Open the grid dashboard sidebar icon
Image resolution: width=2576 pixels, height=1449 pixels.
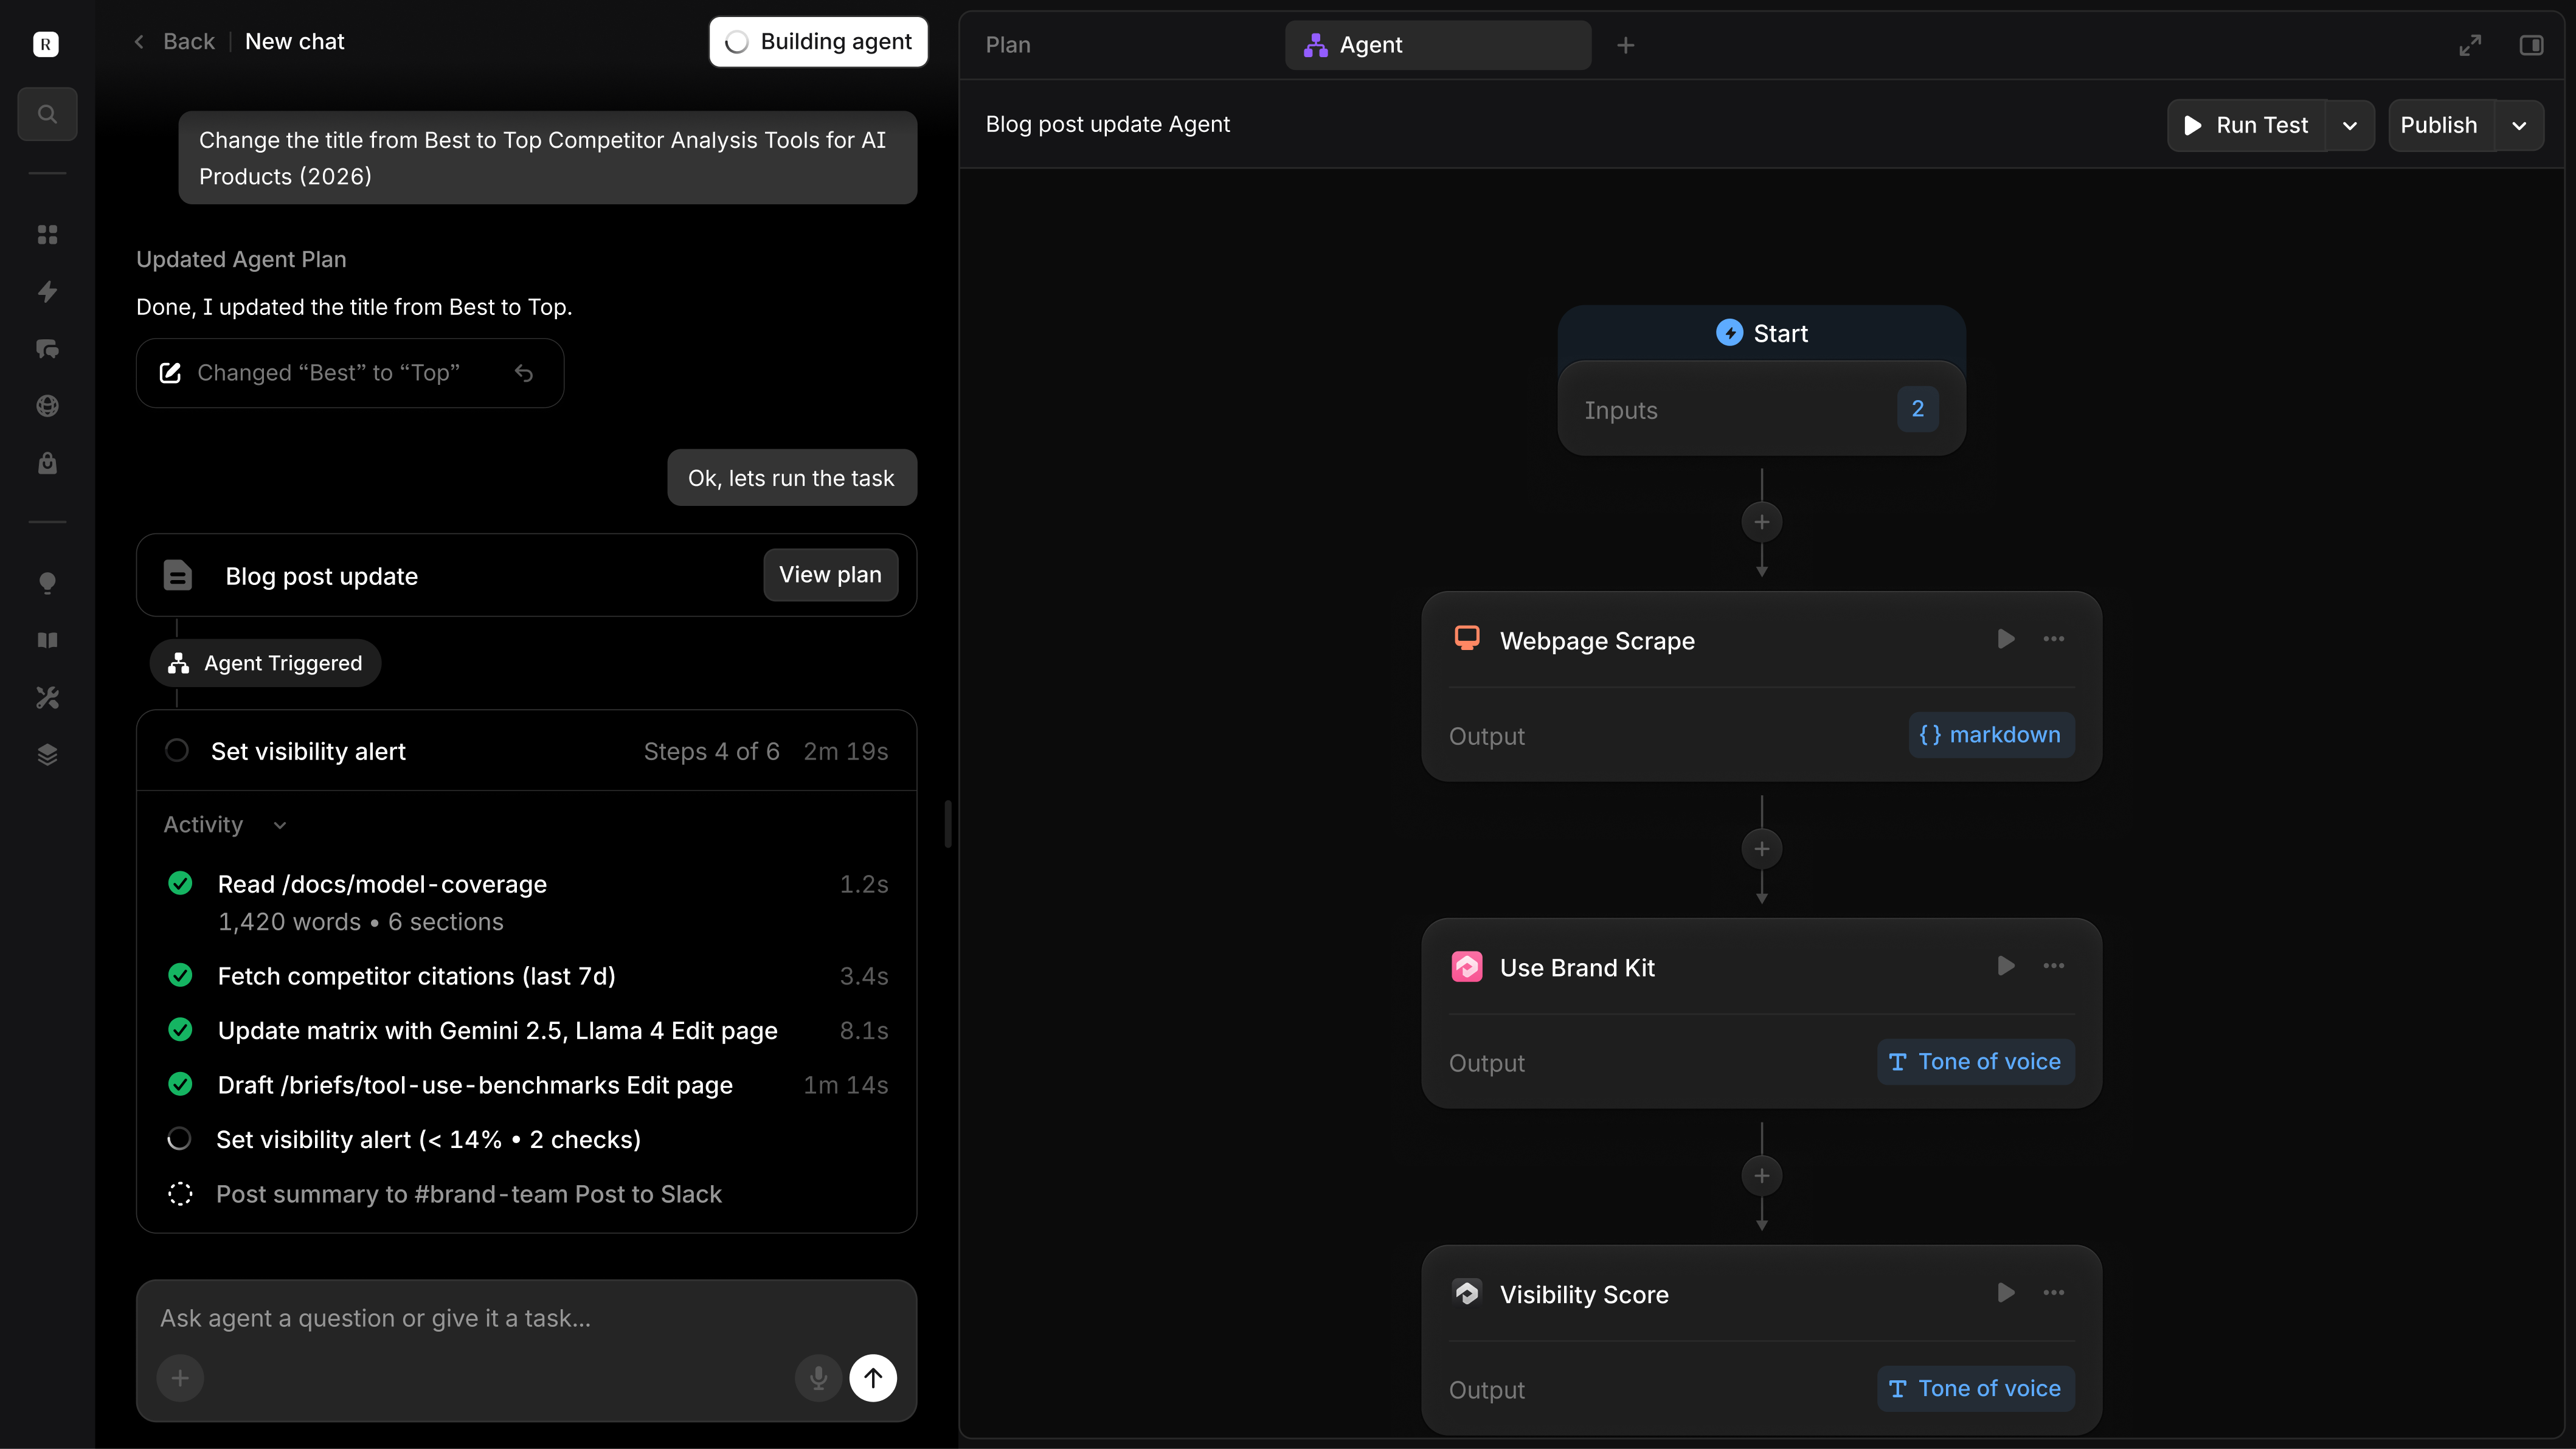point(47,234)
